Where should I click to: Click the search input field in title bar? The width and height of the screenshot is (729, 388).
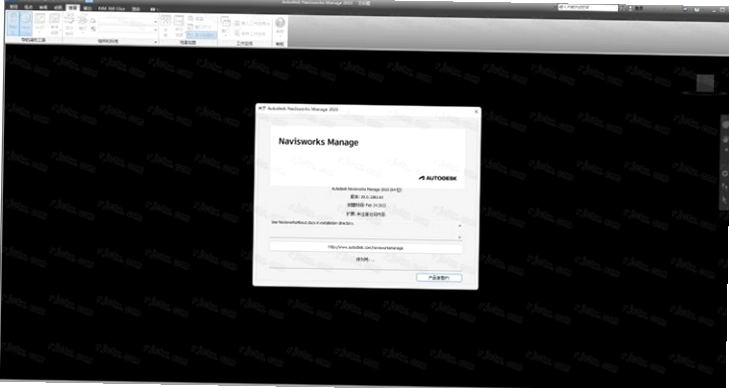click(x=588, y=7)
